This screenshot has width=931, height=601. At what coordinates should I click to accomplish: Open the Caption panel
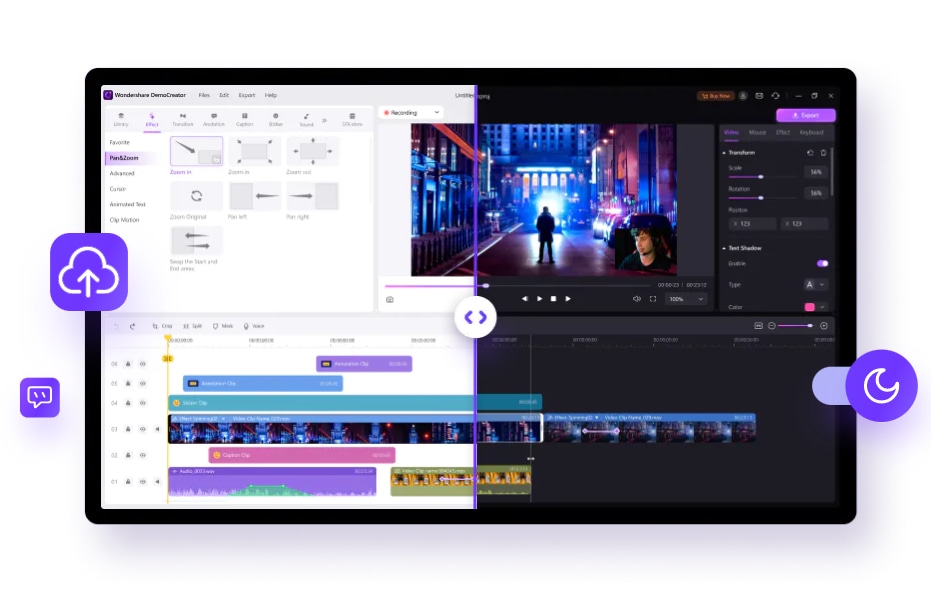246,119
